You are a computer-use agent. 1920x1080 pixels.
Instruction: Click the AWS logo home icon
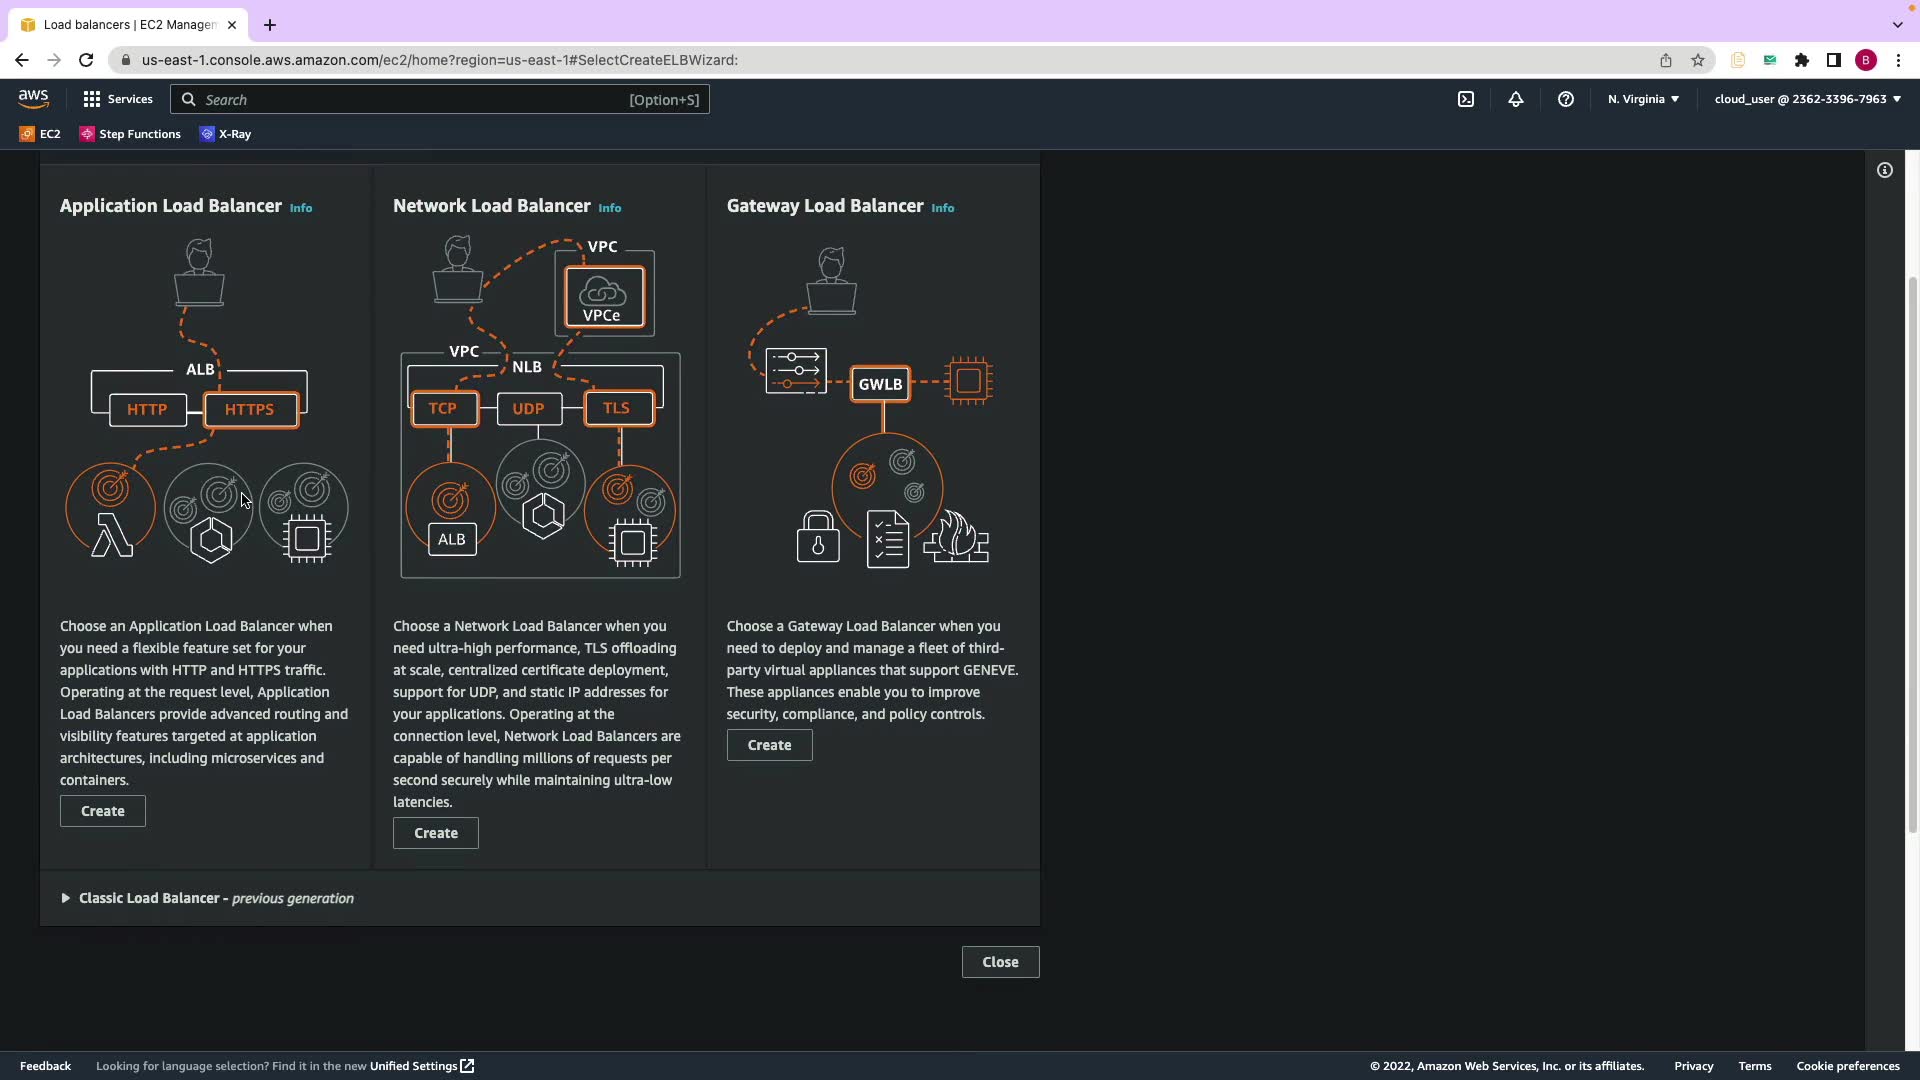point(33,99)
